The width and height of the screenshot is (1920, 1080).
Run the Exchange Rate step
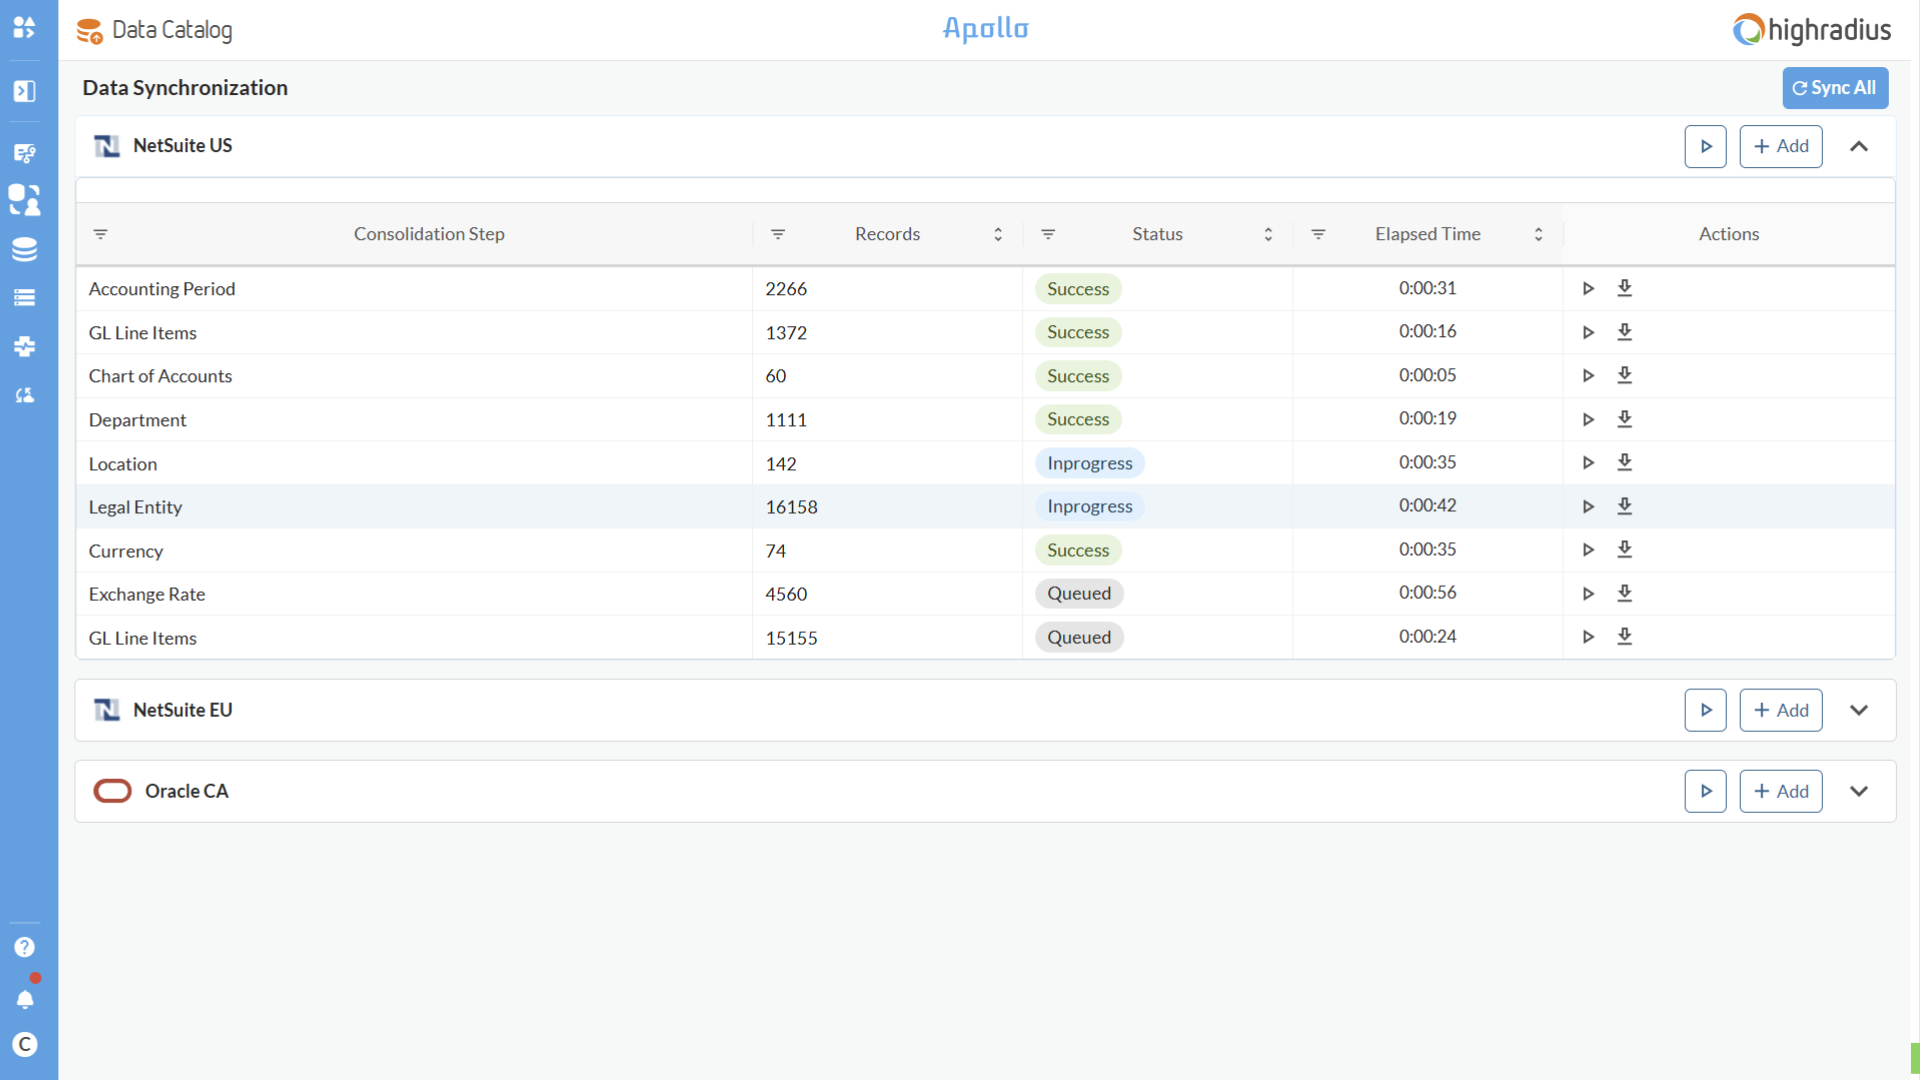pyautogui.click(x=1588, y=594)
